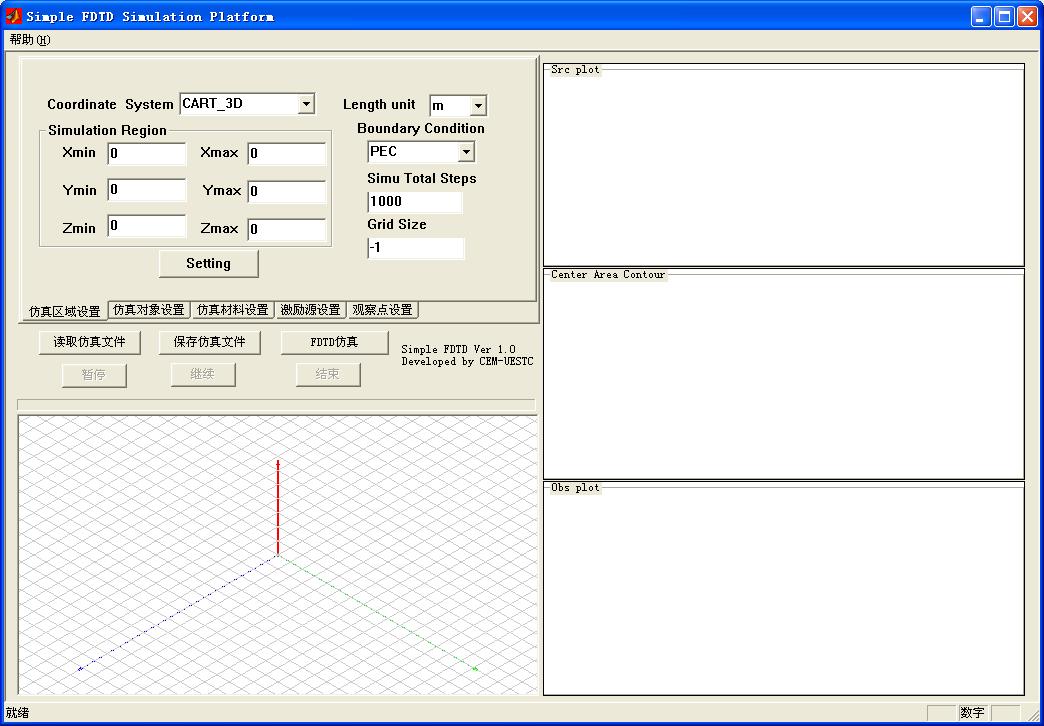
Task: Click the Developed by CEM-UESTC text
Action: coord(467,362)
